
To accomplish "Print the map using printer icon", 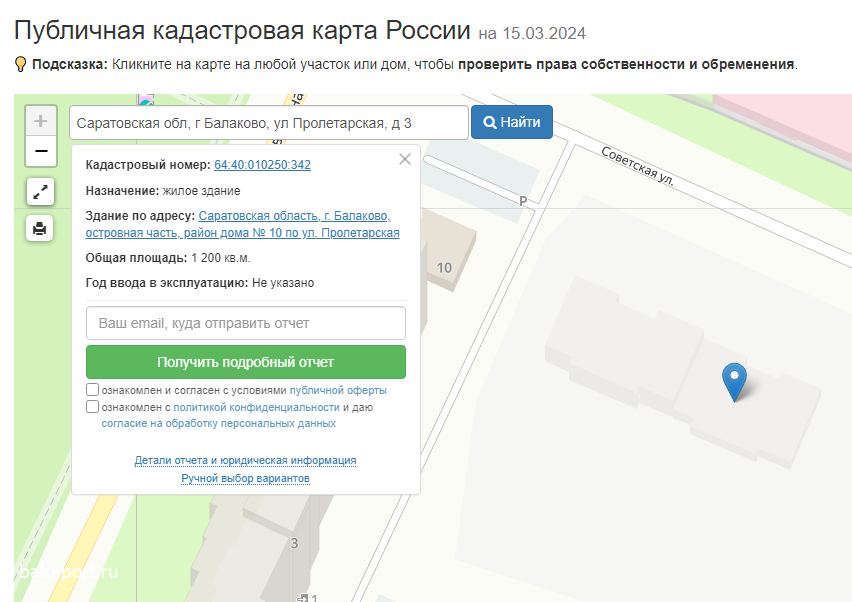I will pyautogui.click(x=40, y=228).
